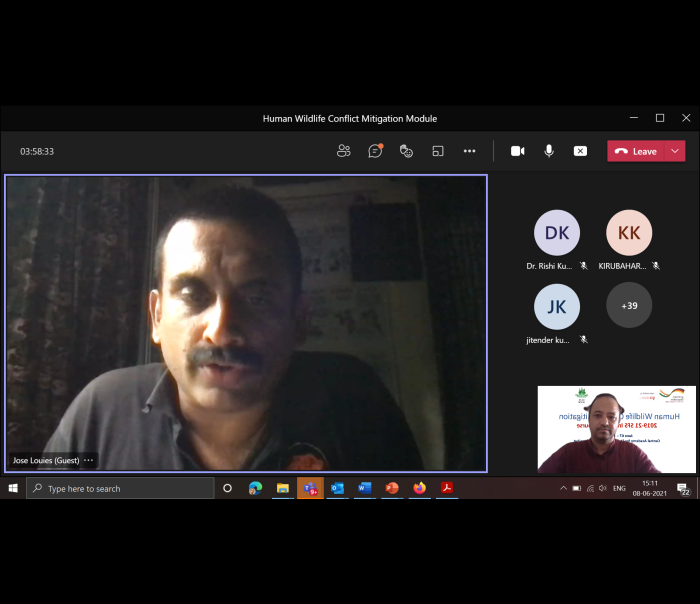Screen dimensions: 700x604
Task: Expand the Leave options arrow
Action: point(676,151)
